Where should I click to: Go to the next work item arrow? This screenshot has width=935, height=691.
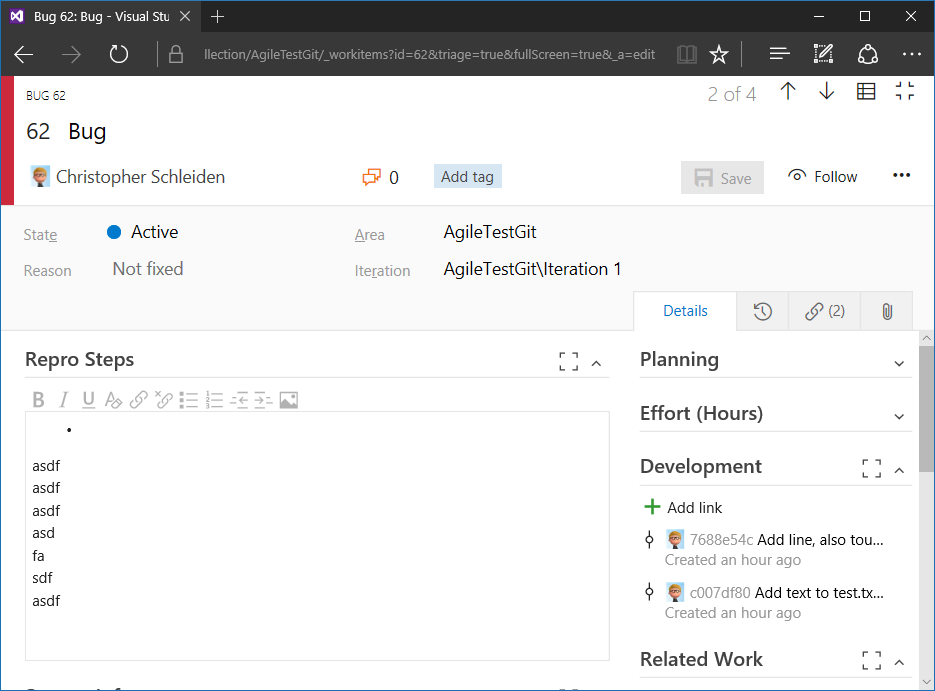(826, 91)
